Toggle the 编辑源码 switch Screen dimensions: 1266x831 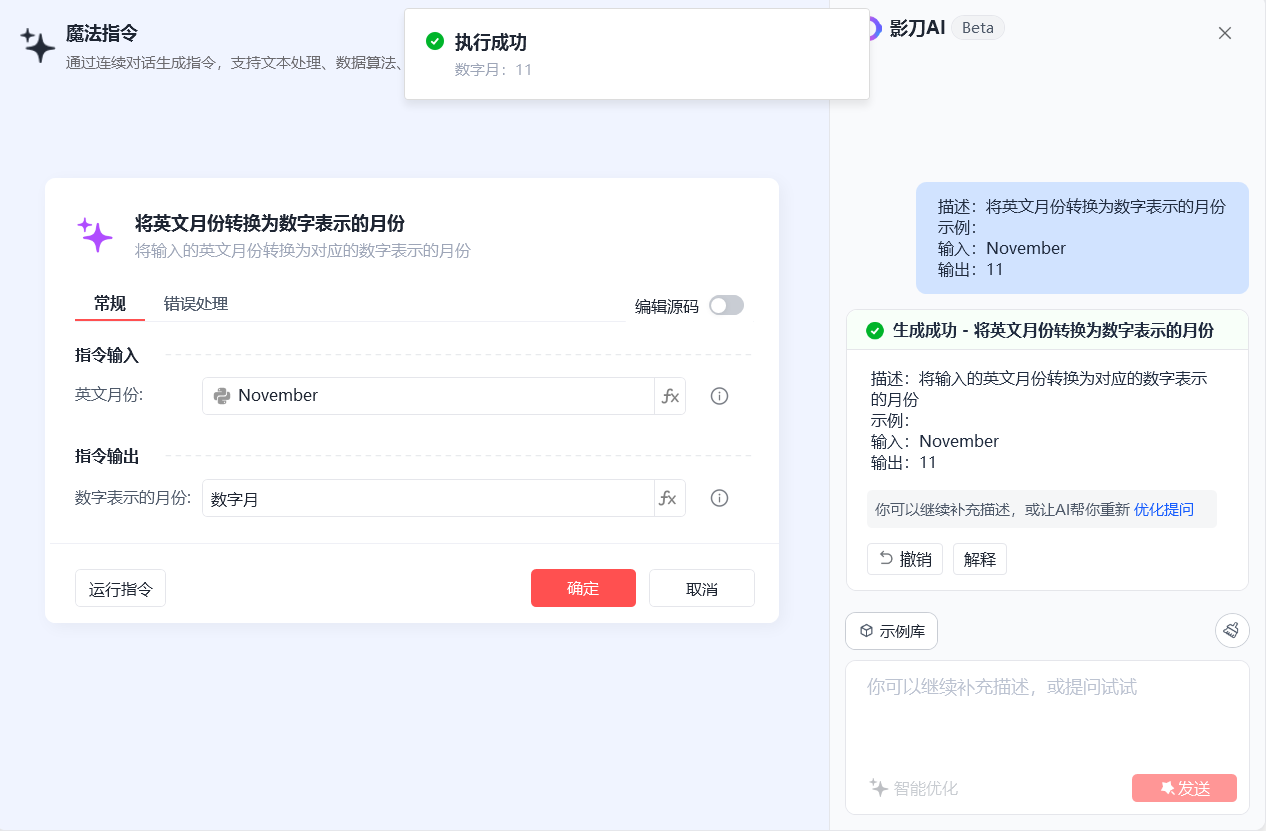726,306
